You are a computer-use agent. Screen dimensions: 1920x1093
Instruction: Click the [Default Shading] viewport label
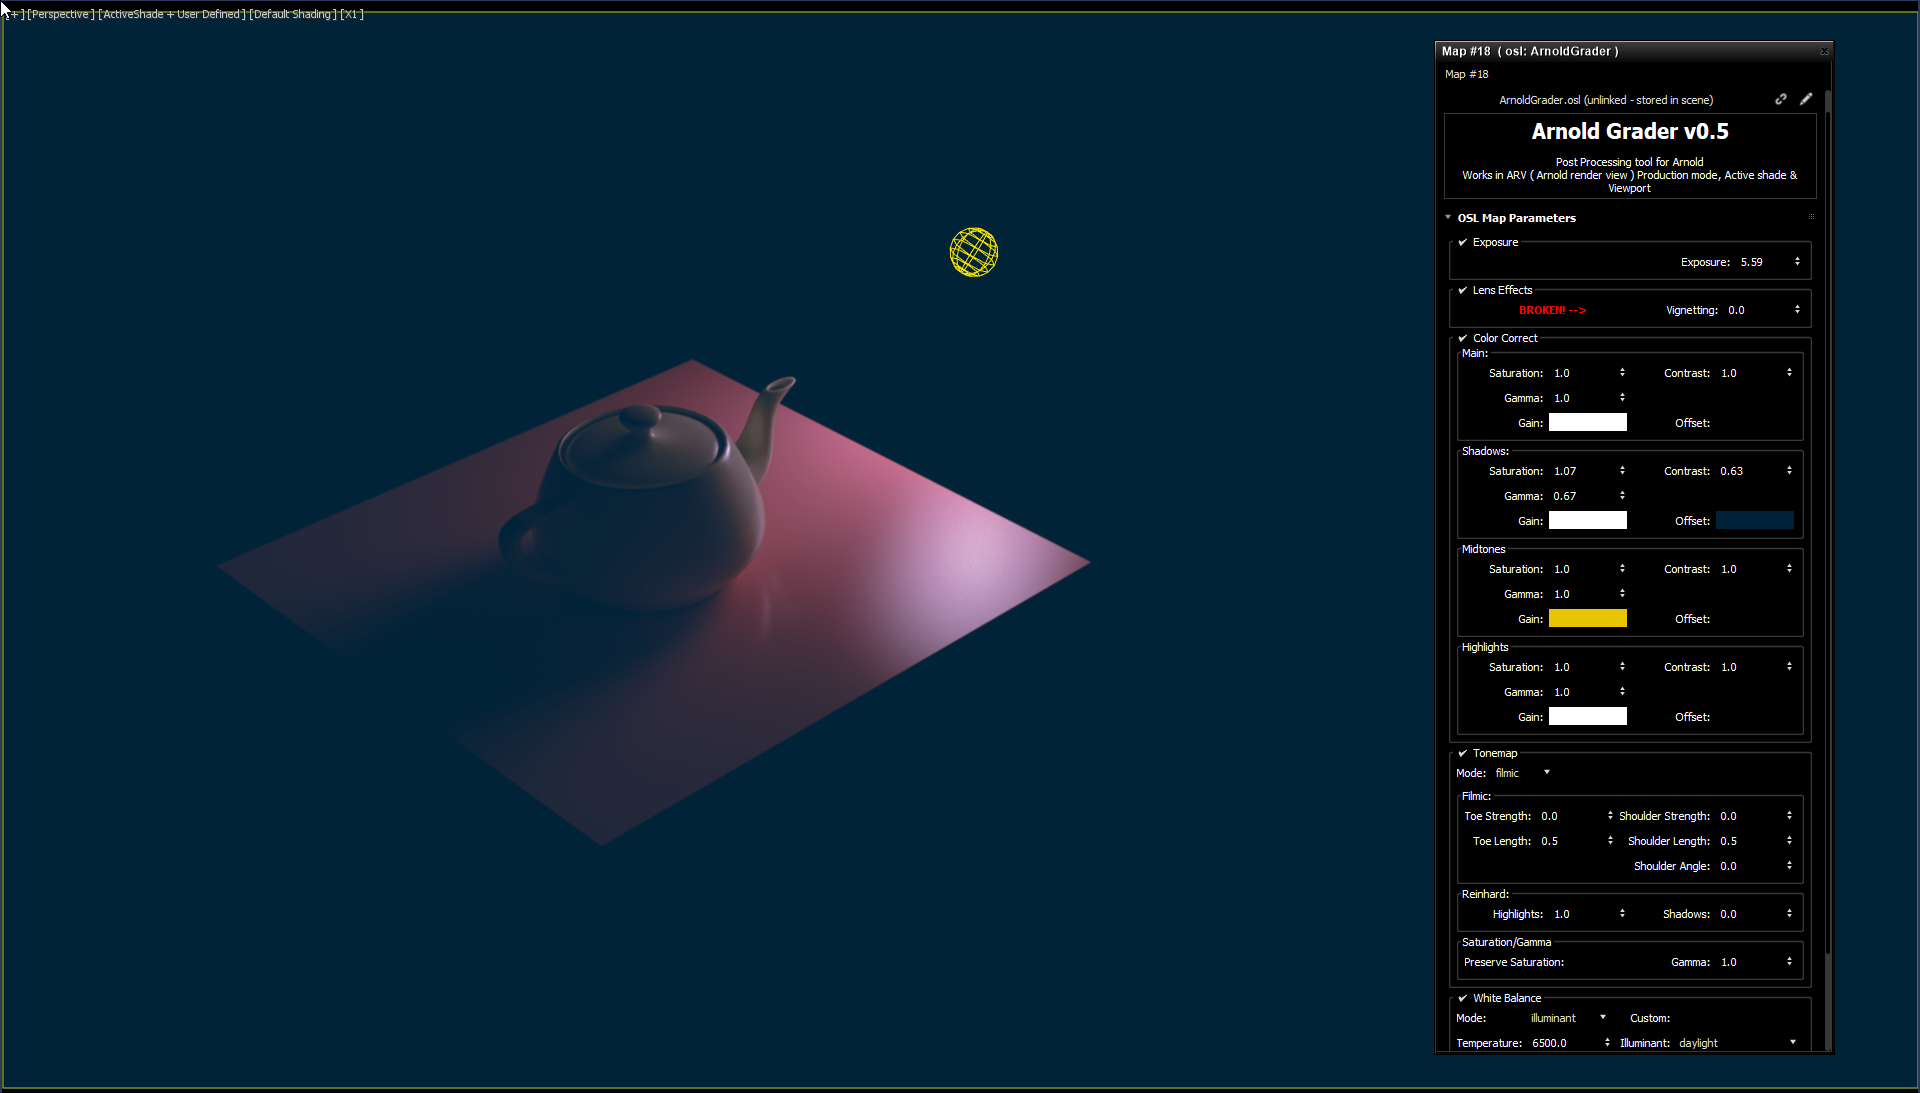(295, 14)
